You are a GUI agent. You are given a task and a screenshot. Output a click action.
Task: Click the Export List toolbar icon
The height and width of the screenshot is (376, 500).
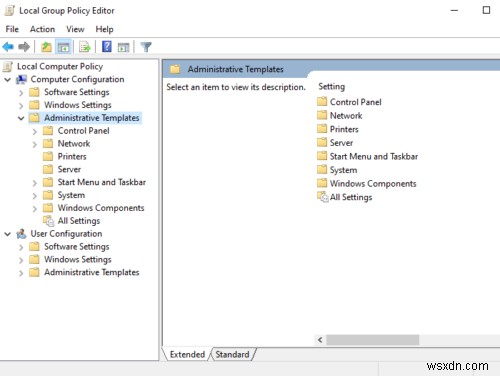85,47
